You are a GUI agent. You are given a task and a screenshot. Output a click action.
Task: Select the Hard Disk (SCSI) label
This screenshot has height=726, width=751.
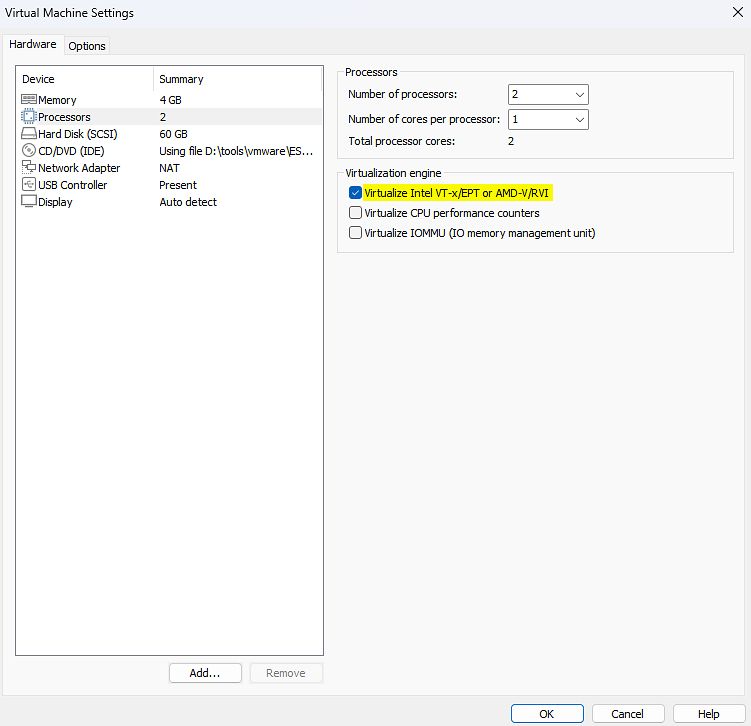pyautogui.click(x=78, y=134)
